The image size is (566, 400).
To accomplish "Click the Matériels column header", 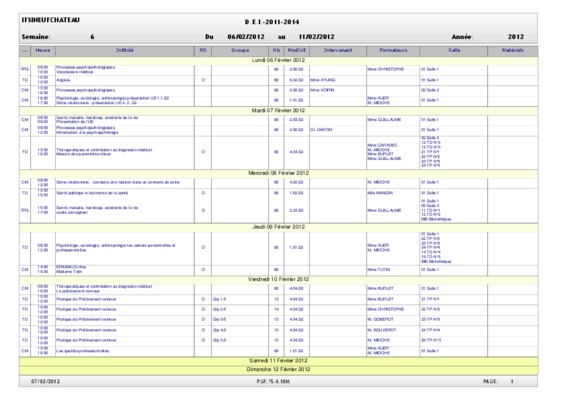I will [x=513, y=51].
